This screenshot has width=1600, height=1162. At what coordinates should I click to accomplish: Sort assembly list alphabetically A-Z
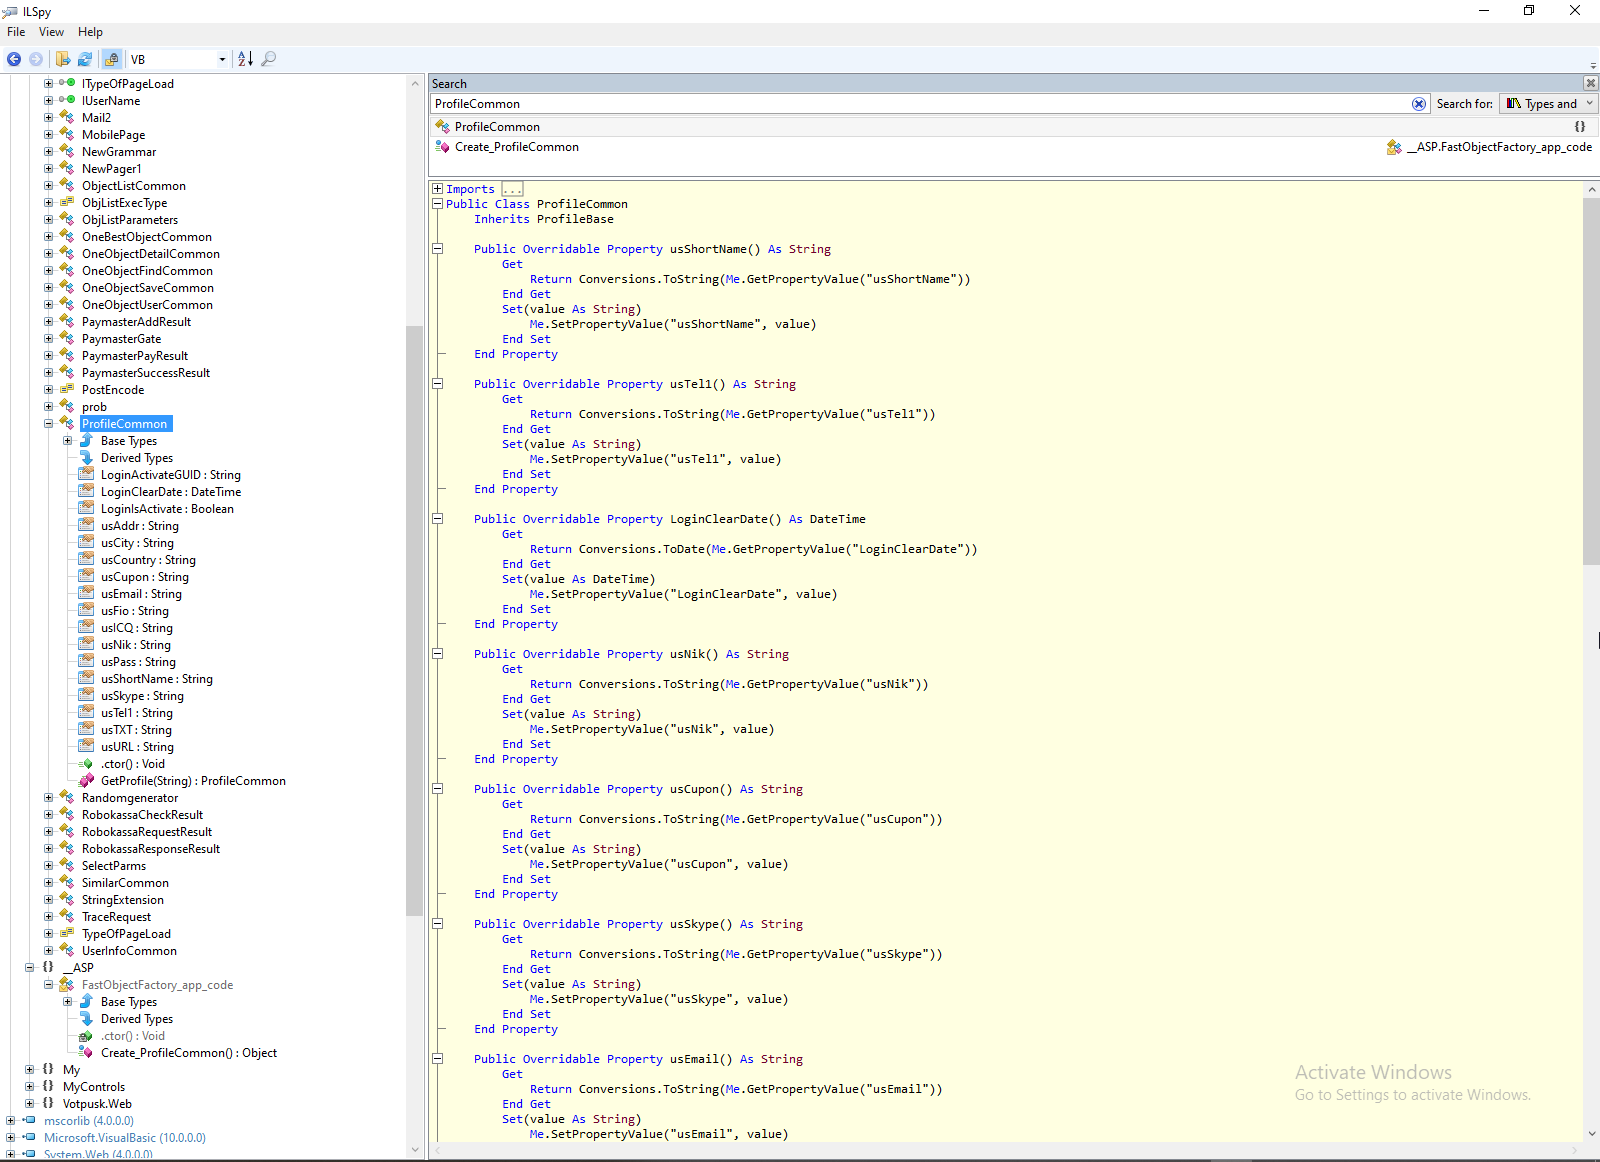pos(245,59)
